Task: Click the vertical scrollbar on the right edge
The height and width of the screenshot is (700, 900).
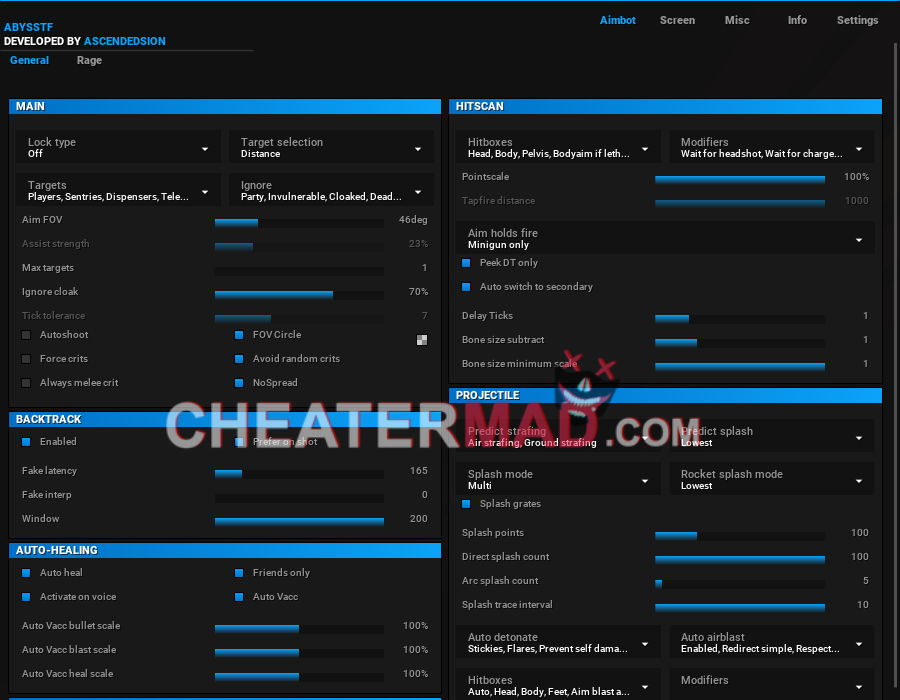Action: click(x=895, y=367)
